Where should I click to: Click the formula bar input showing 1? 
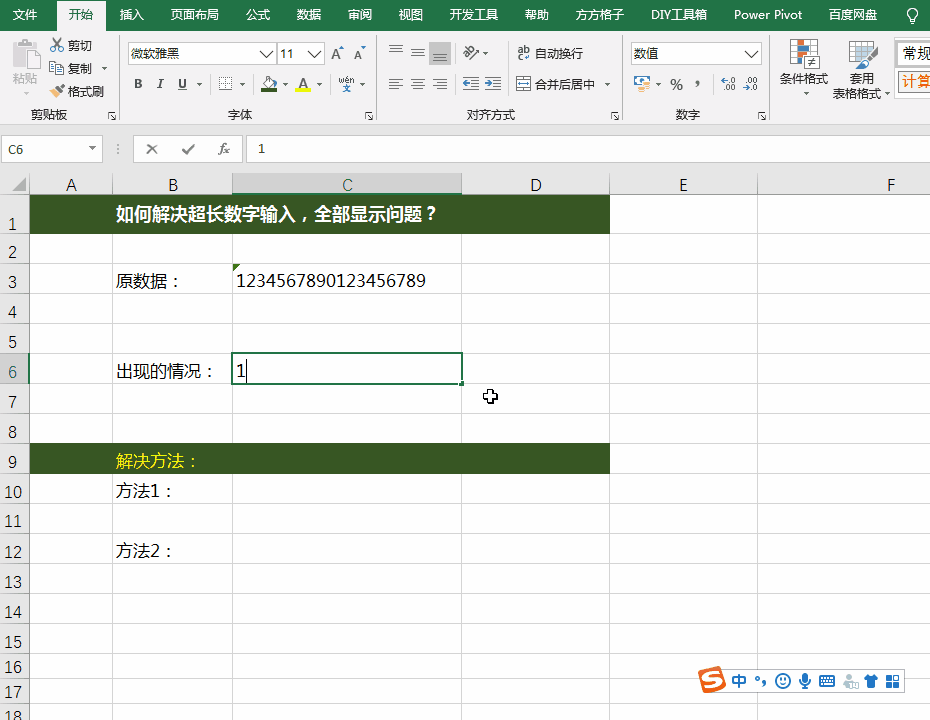point(587,149)
